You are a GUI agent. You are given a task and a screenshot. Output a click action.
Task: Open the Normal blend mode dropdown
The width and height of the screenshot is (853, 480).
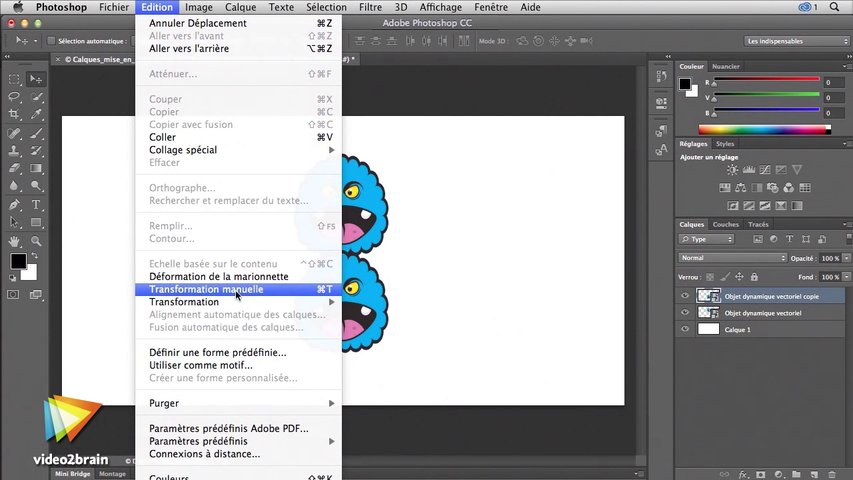click(732, 258)
